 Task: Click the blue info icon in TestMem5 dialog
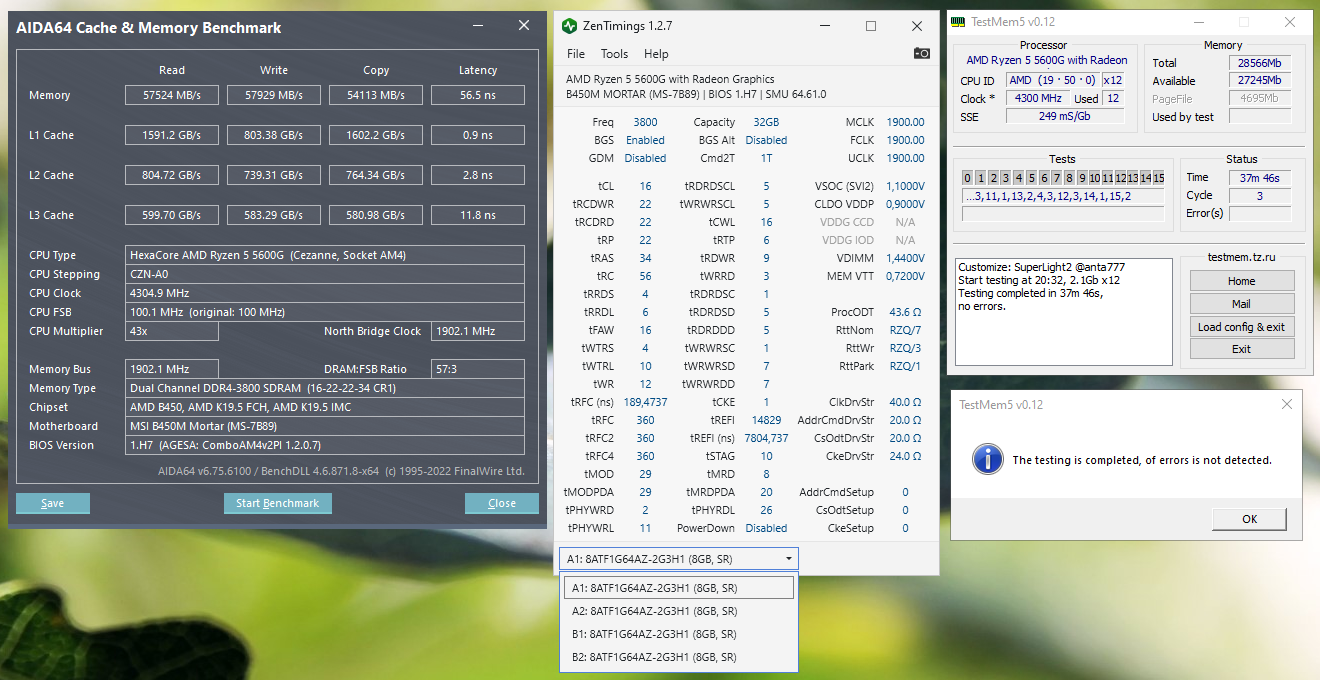click(988, 460)
